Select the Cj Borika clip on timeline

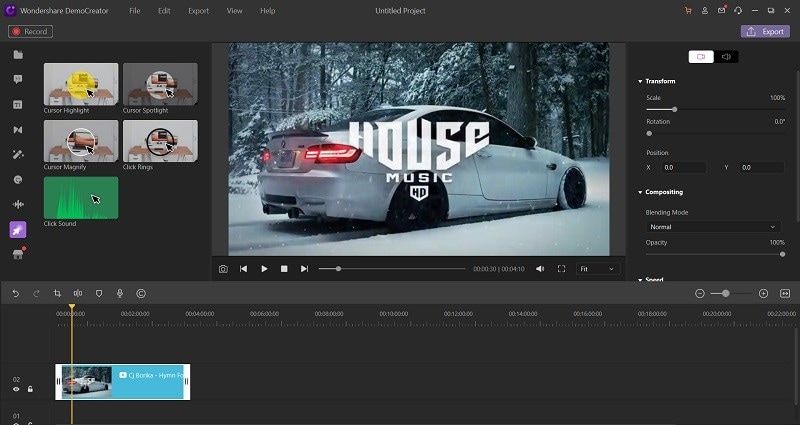pyautogui.click(x=122, y=382)
